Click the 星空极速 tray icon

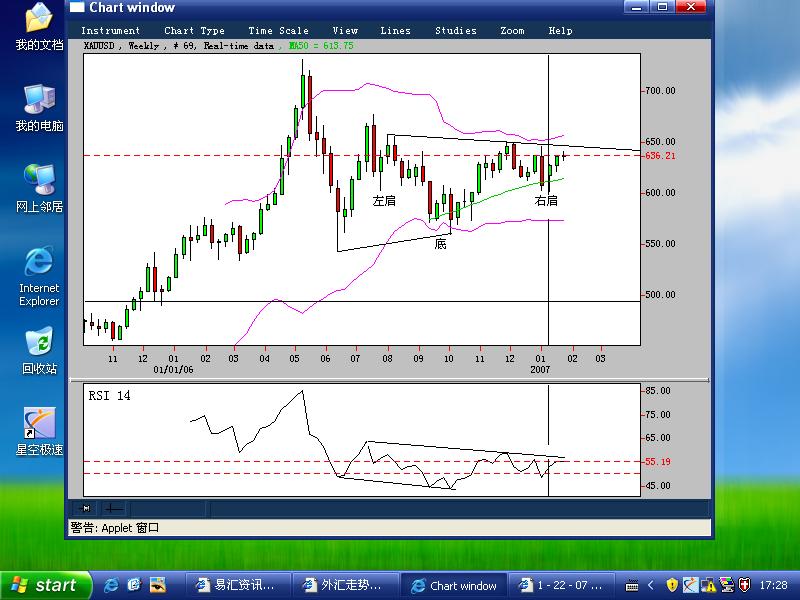click(690, 585)
